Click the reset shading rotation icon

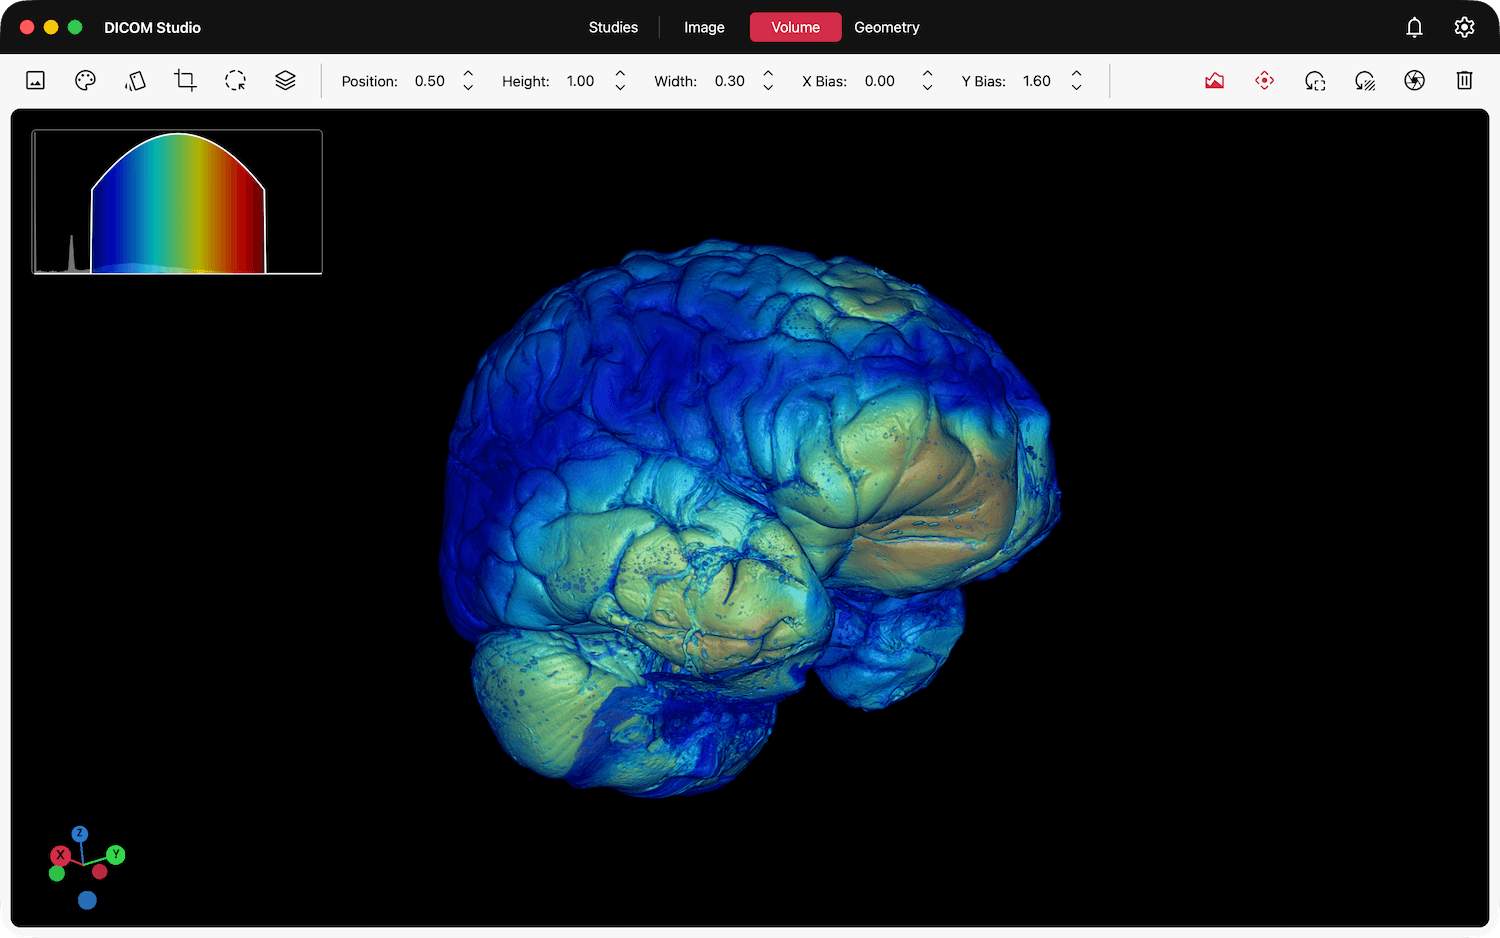(1364, 81)
